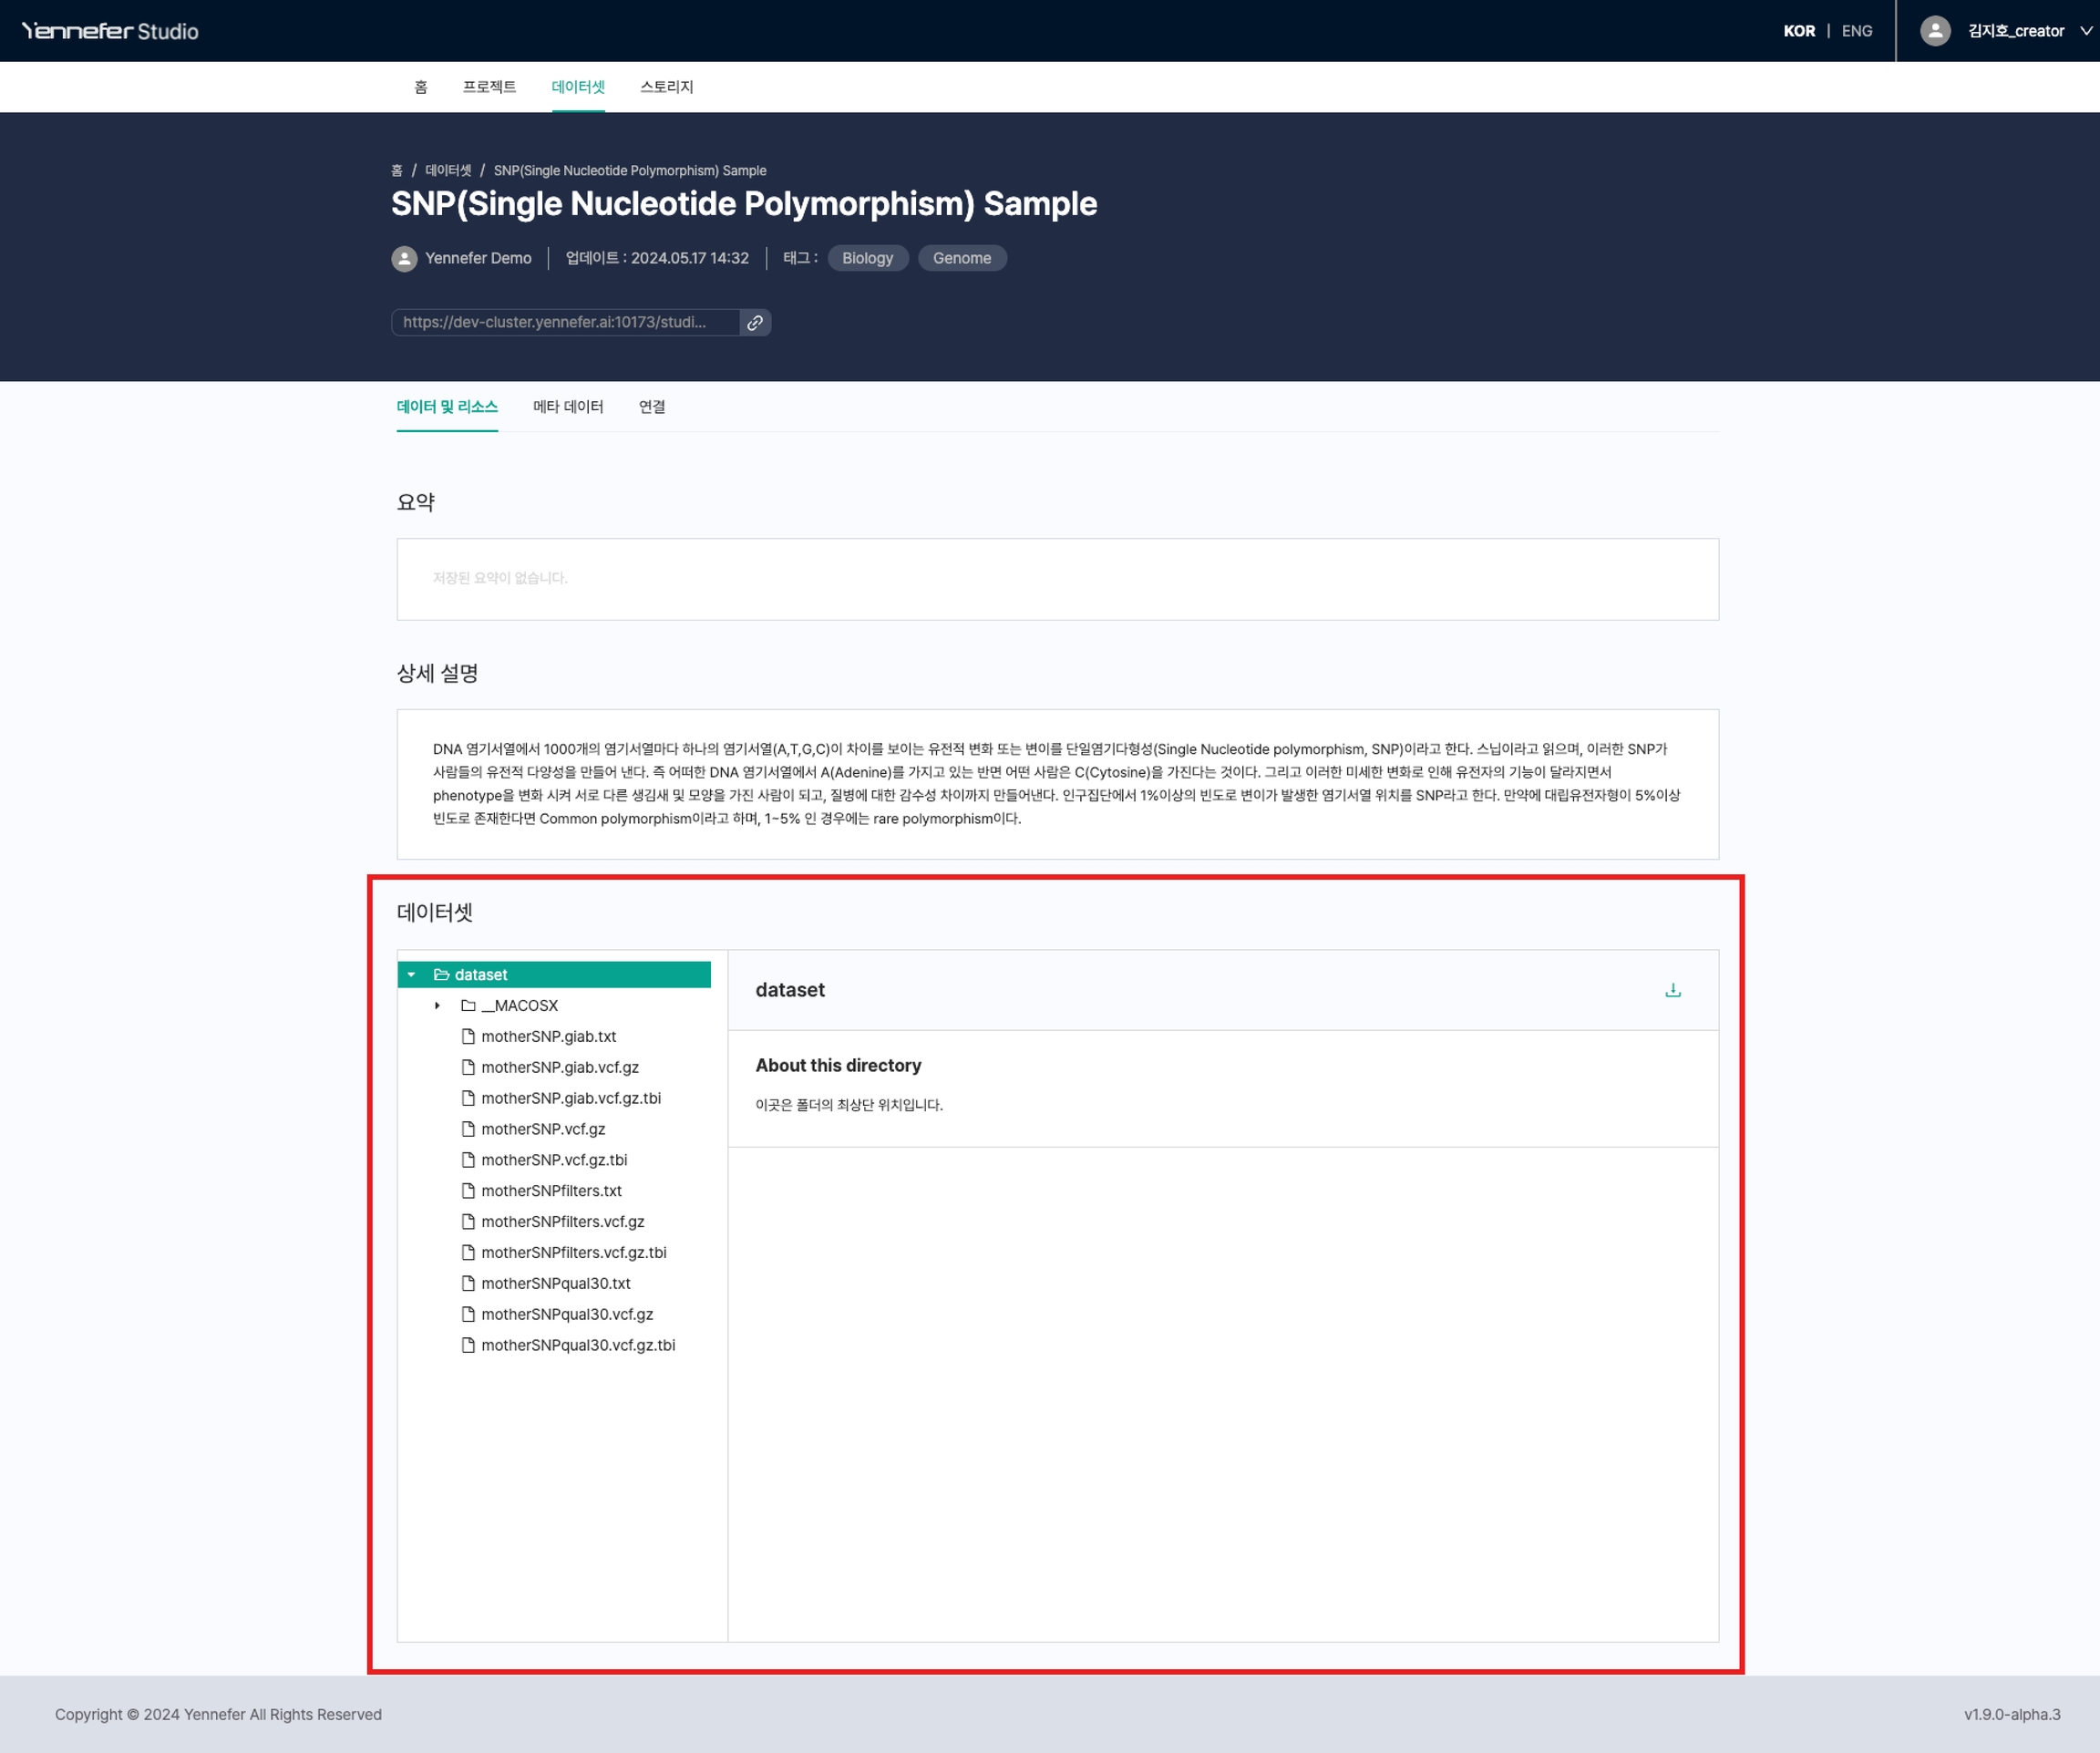
Task: Select motherSNPfilters.vcf.gz in file tree
Action: [x=562, y=1221]
